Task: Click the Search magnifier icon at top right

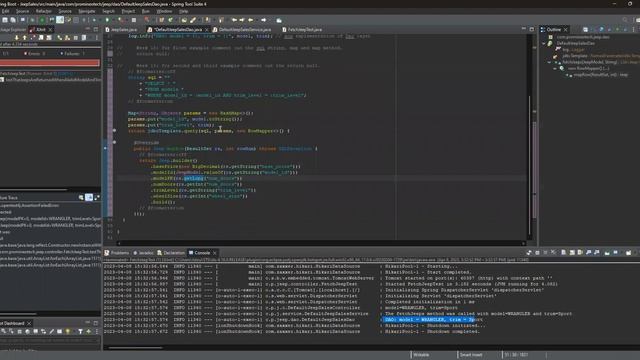Action: click(625, 20)
